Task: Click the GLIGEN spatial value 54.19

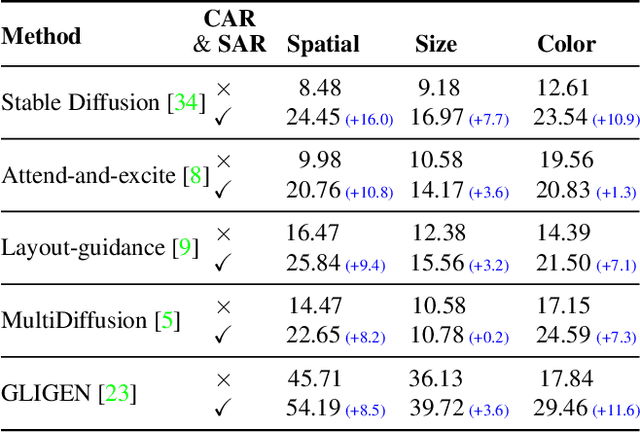Action: 314,409
